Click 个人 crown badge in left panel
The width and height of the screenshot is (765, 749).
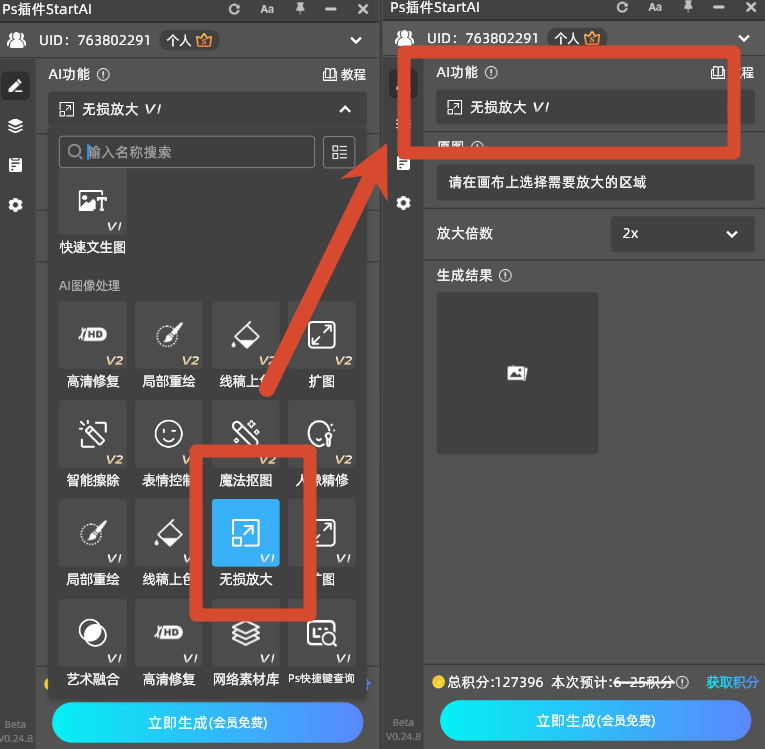click(189, 40)
